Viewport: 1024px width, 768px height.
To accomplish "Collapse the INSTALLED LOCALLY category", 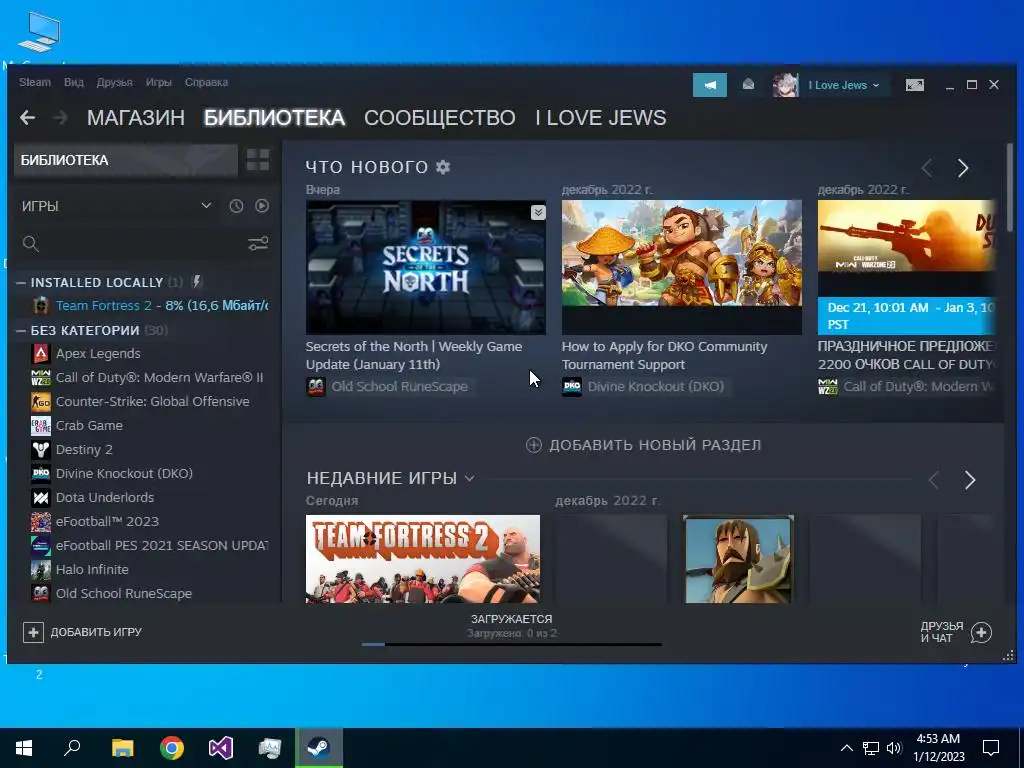I will coord(21,283).
